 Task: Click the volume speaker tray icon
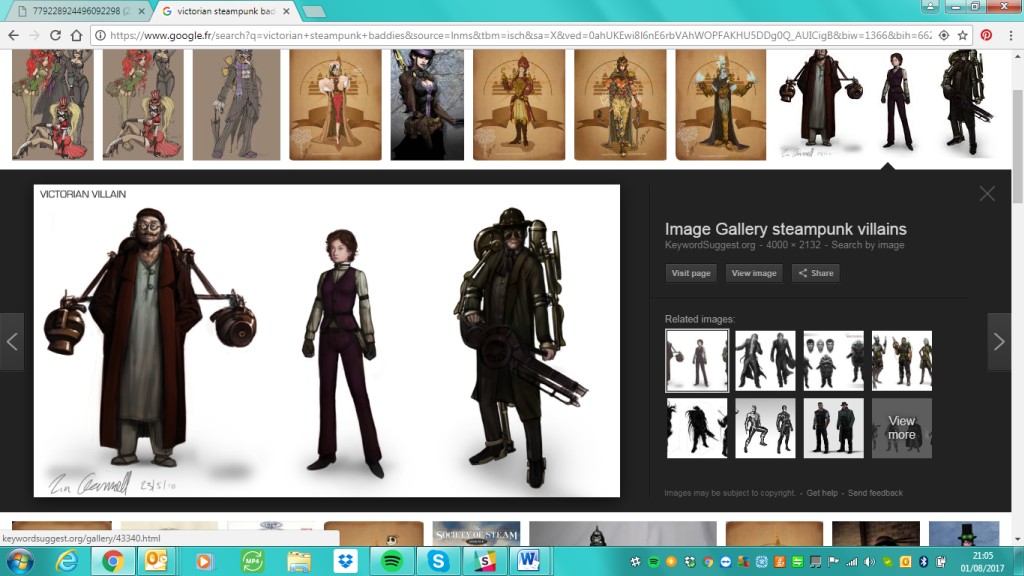(x=869, y=562)
